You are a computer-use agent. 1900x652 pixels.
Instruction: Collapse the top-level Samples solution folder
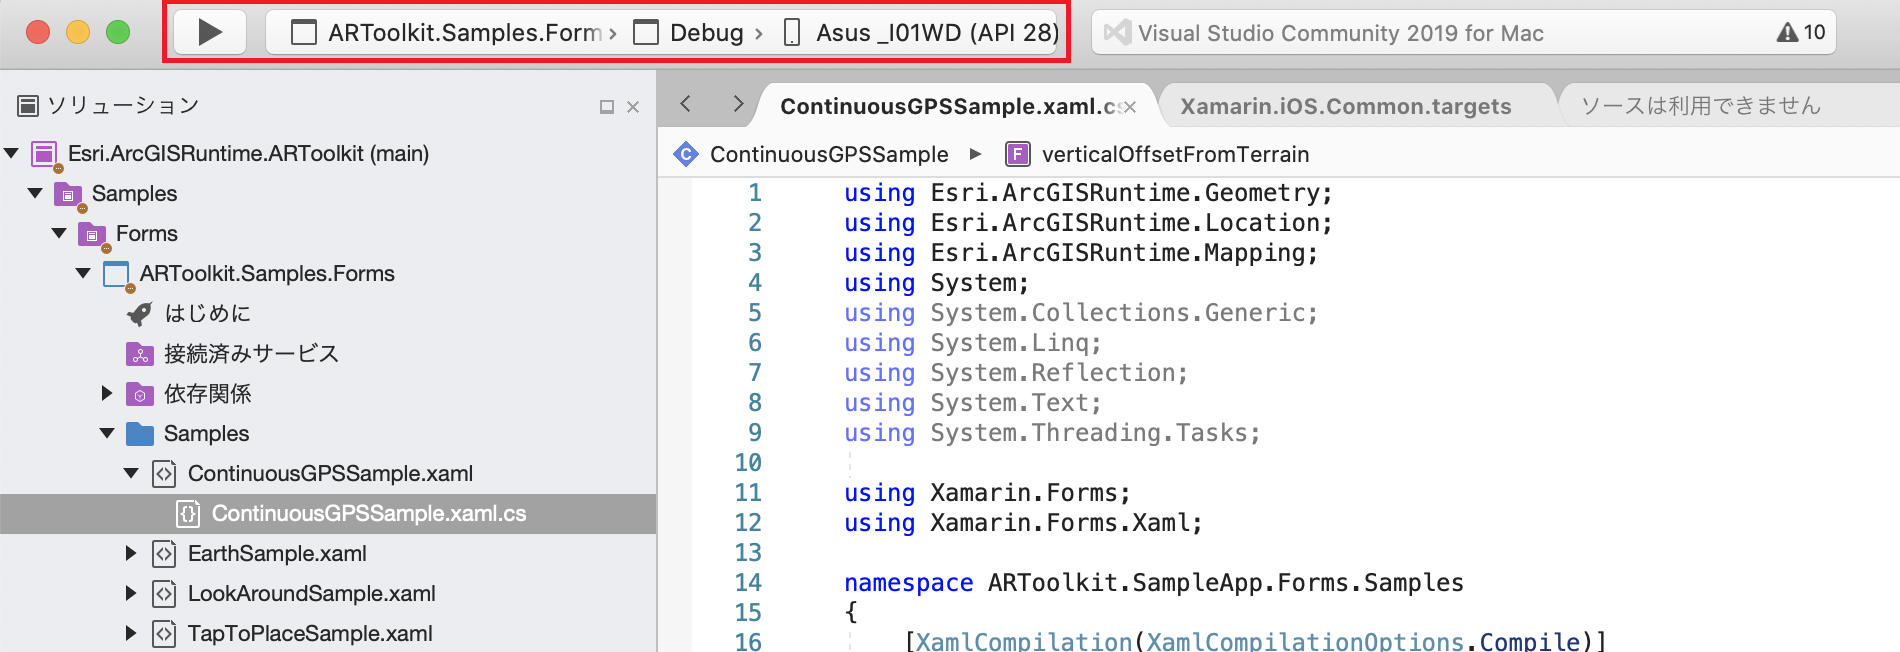pos(35,193)
